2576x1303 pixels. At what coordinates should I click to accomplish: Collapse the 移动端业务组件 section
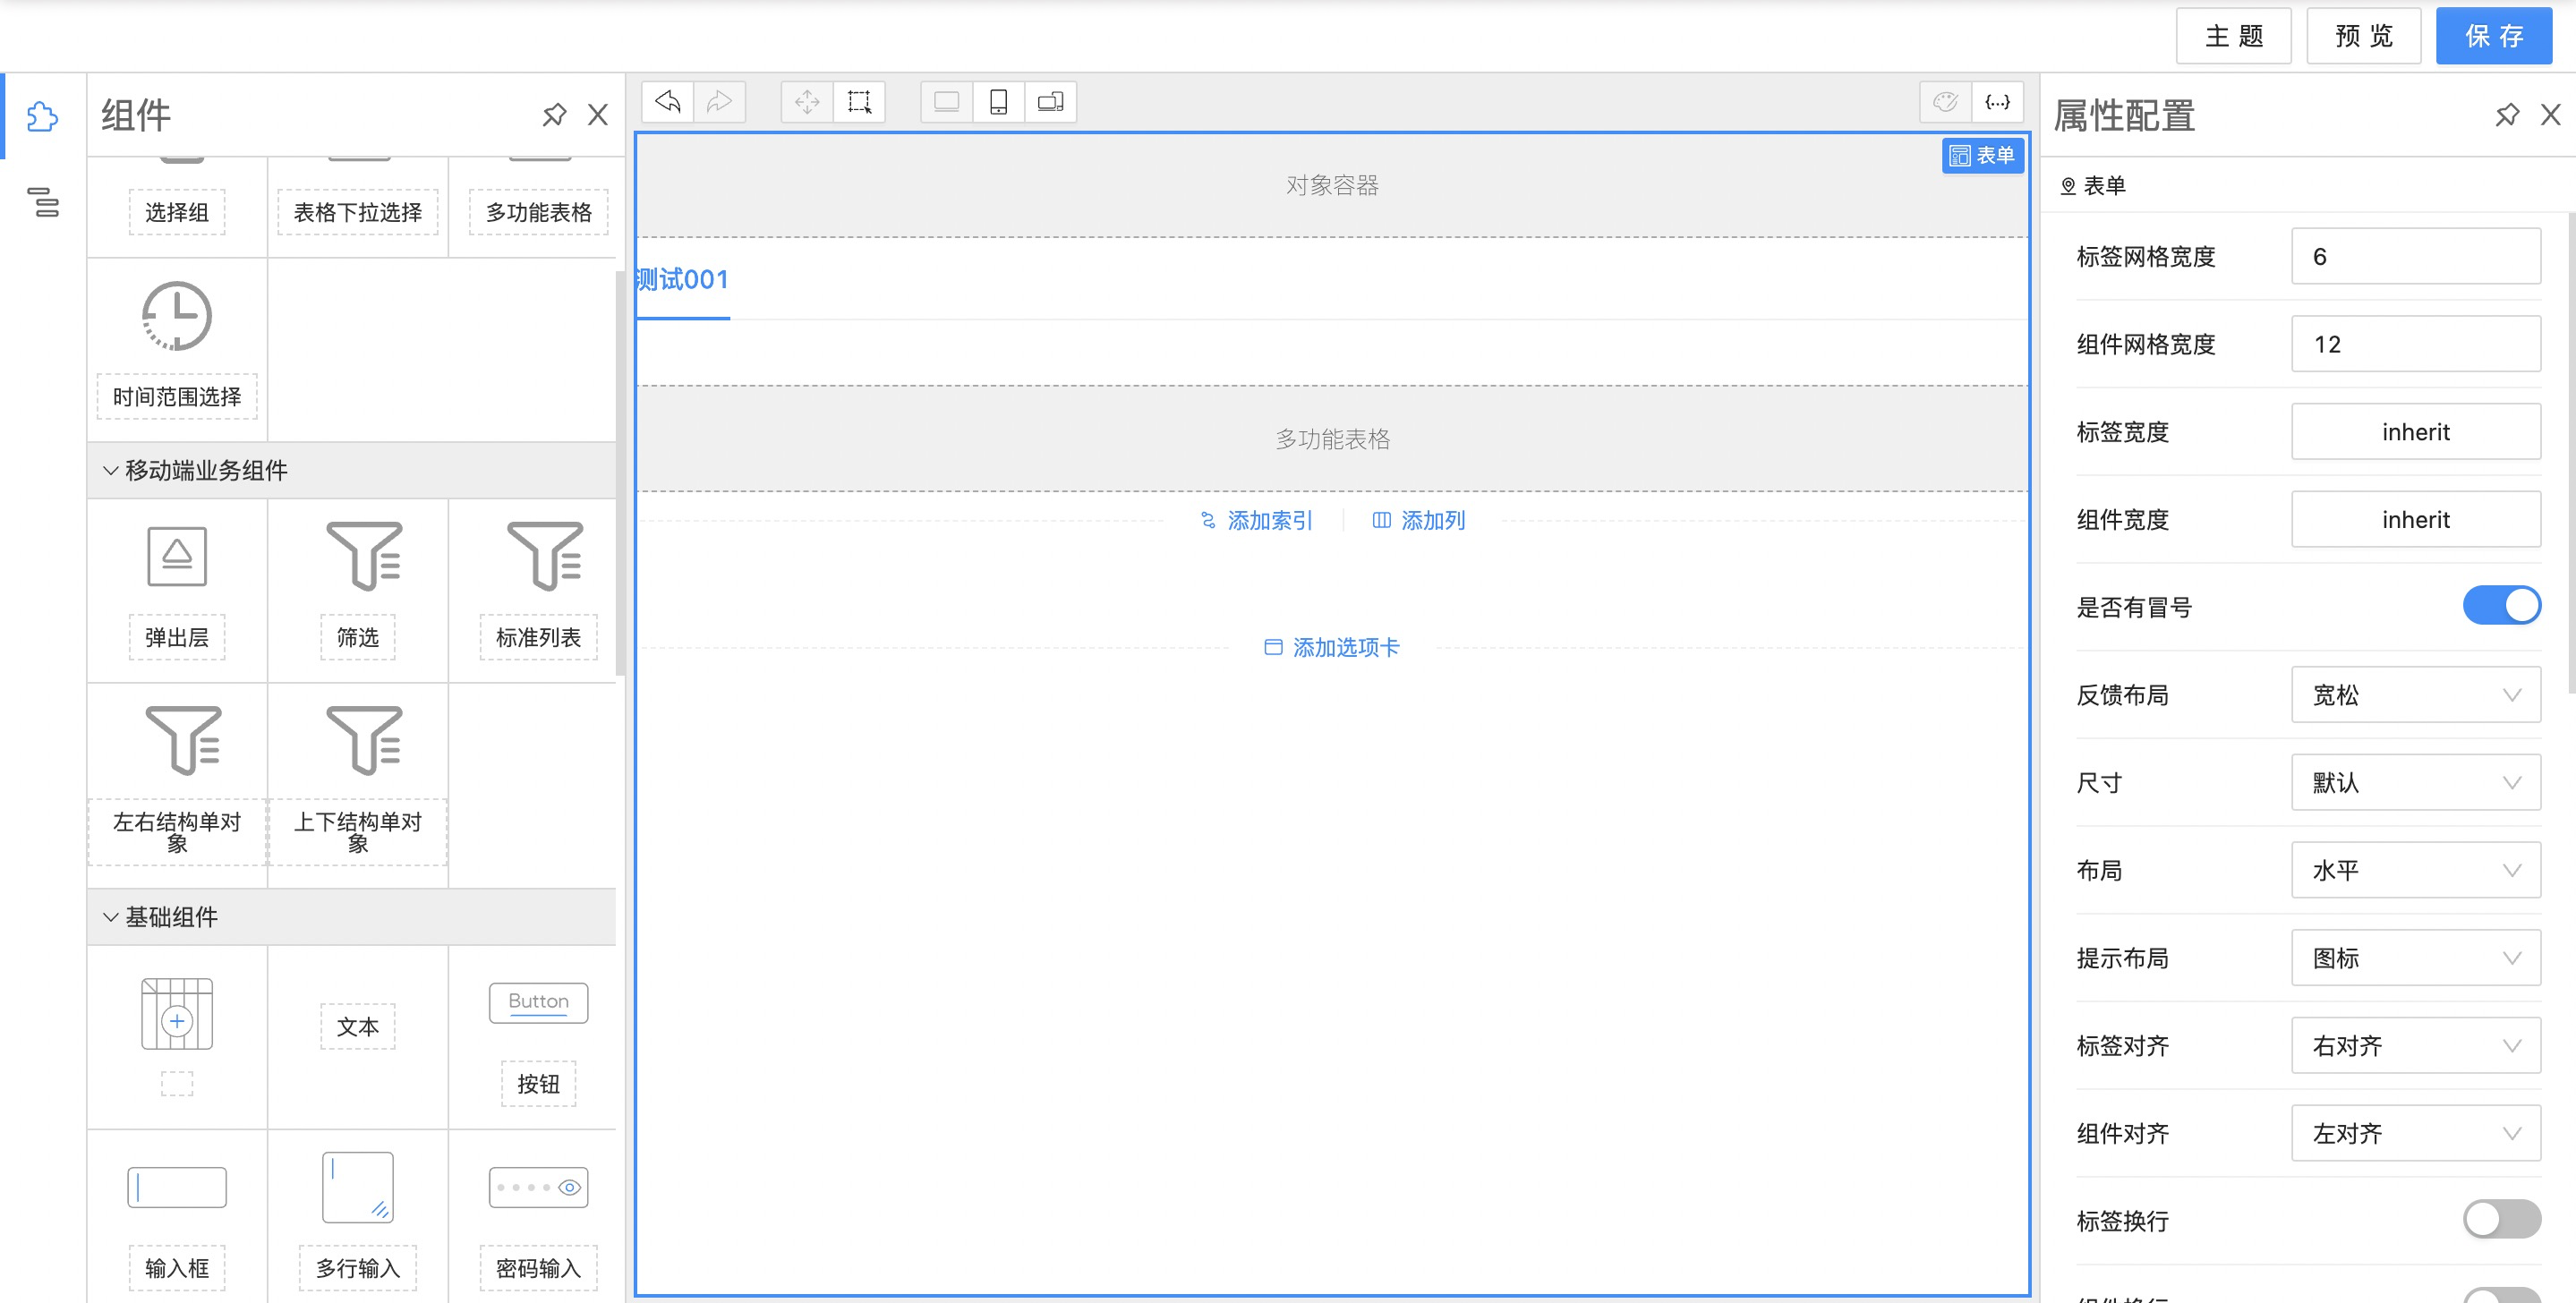click(x=351, y=470)
